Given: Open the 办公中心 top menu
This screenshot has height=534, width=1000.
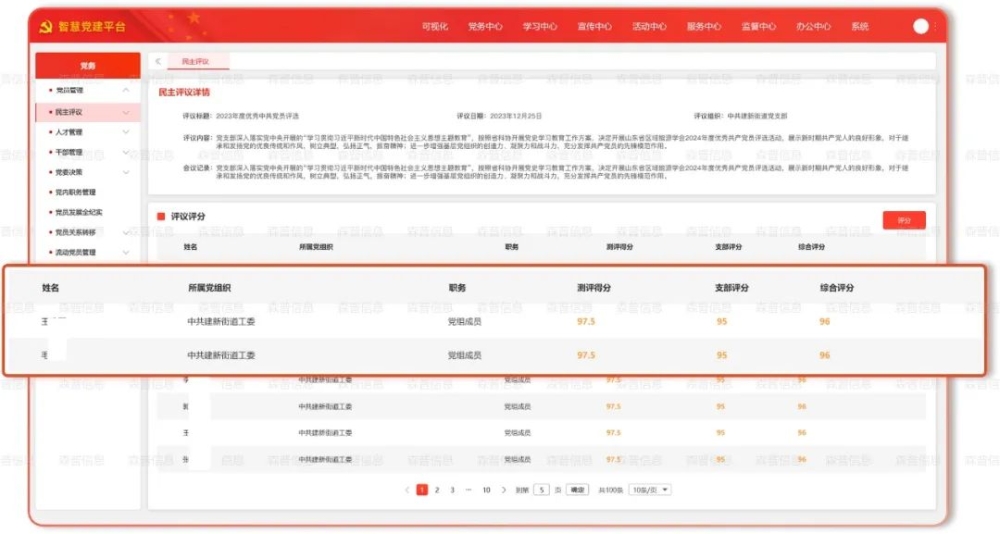Looking at the screenshot, I should coord(813,27).
